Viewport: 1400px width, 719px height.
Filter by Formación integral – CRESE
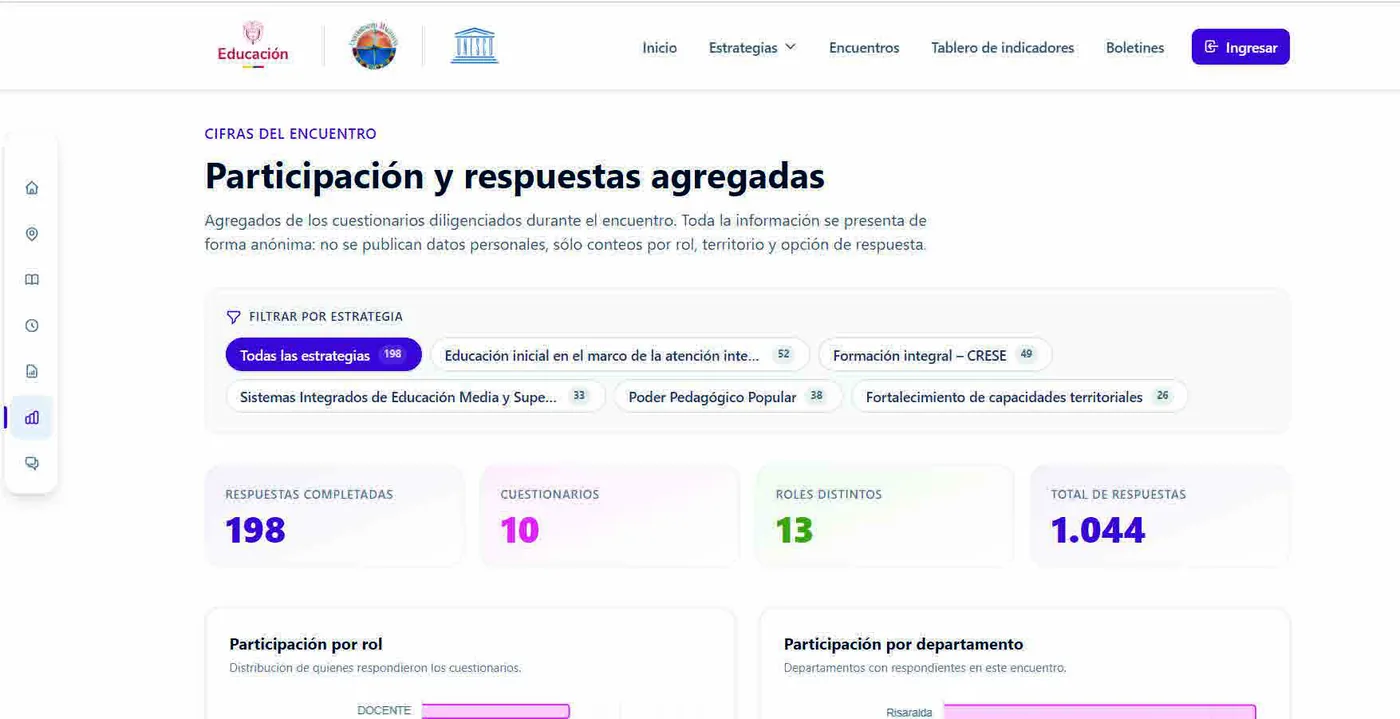pos(935,355)
